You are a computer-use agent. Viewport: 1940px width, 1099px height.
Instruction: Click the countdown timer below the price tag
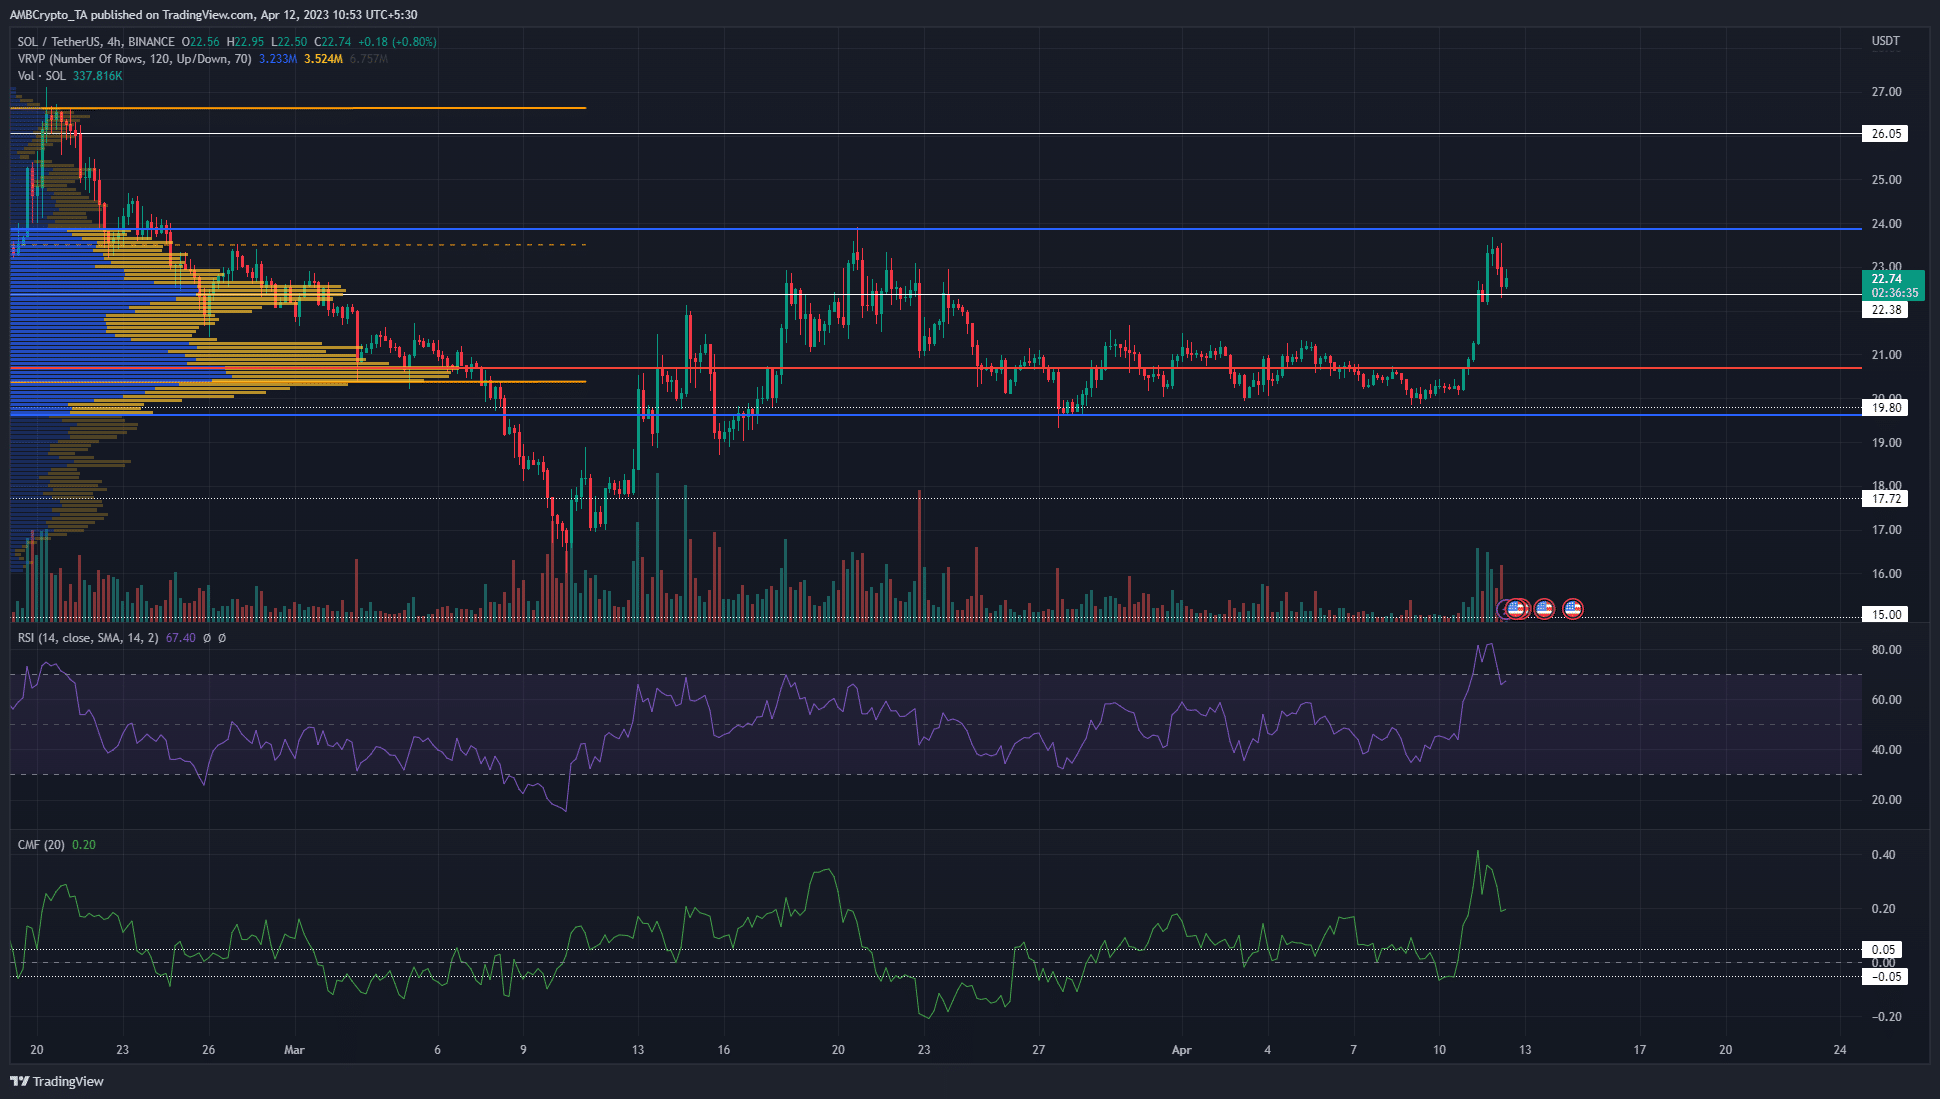pos(1893,293)
